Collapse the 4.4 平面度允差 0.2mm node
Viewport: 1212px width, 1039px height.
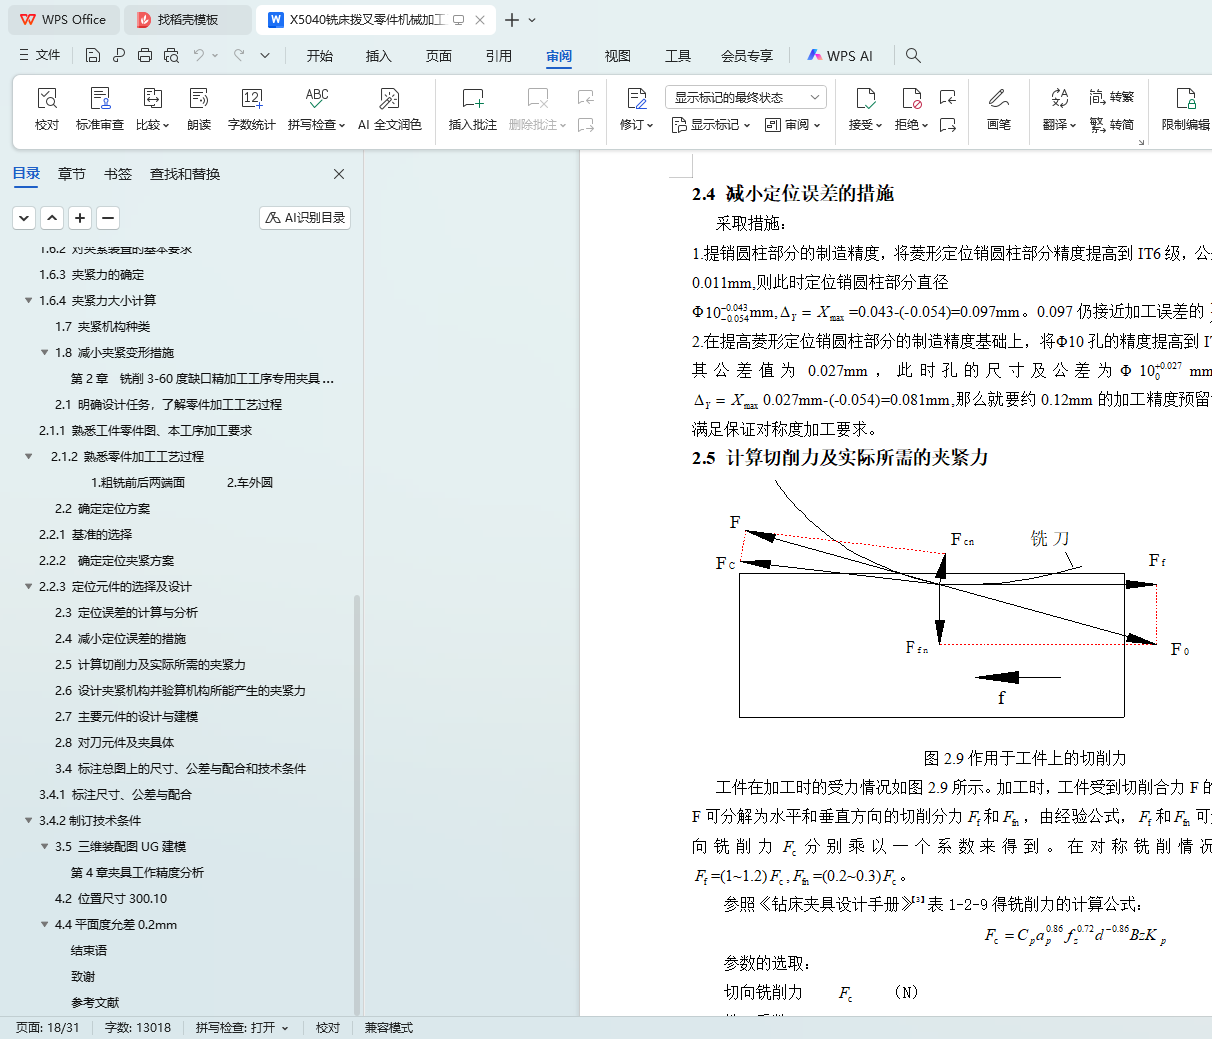(44, 925)
